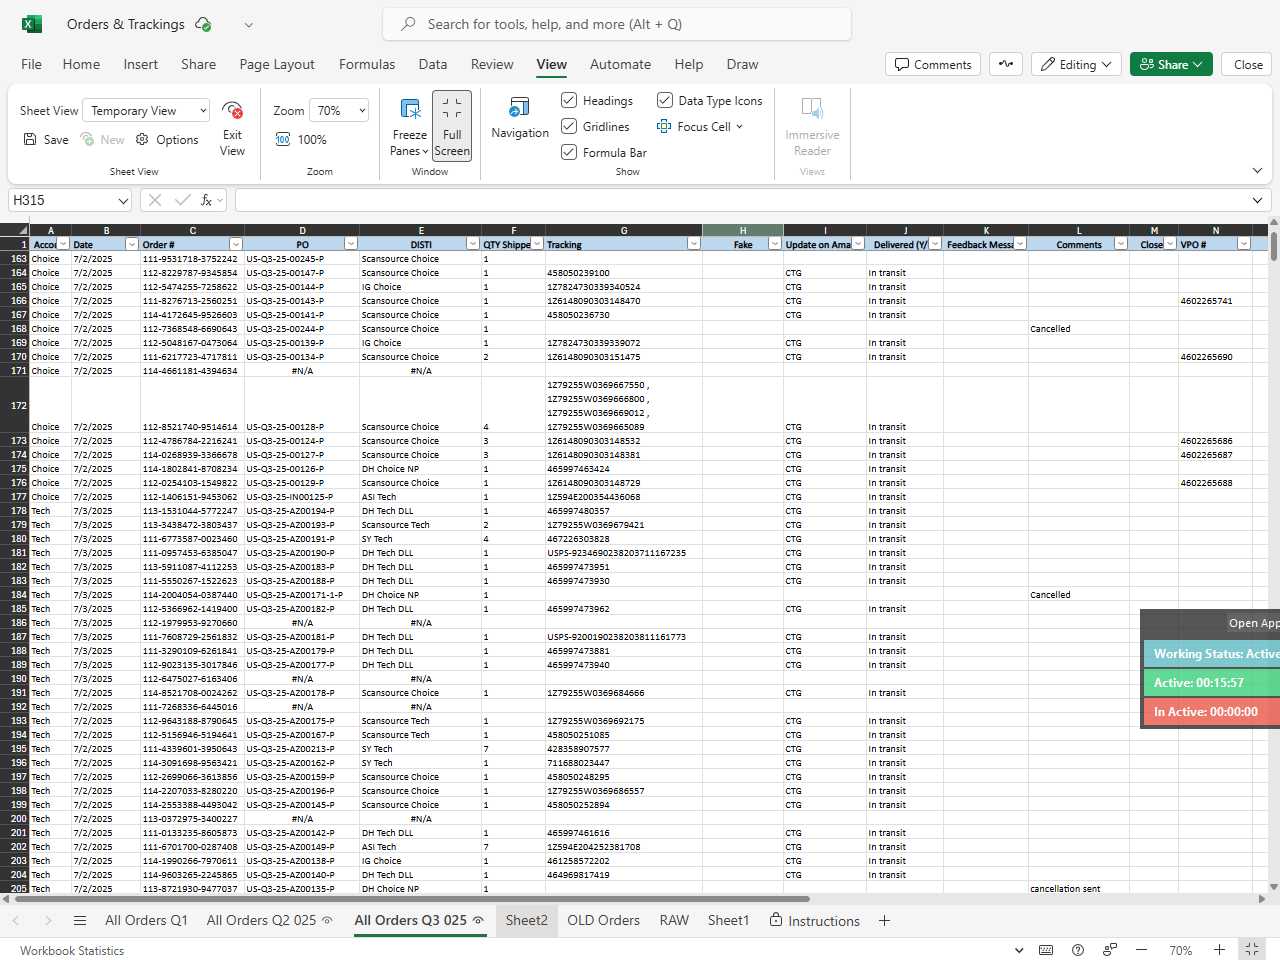Open the Zoom 70% dropdown
The image size is (1280, 960).
pyautogui.click(x=338, y=111)
